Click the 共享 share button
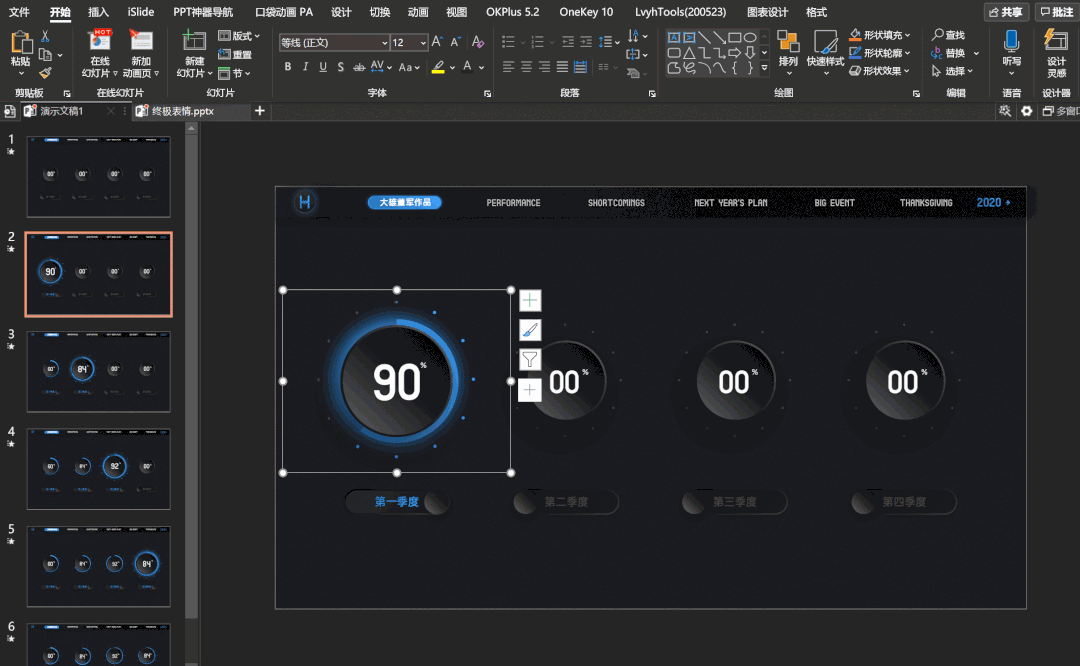The image size is (1080, 666). (x=1006, y=12)
